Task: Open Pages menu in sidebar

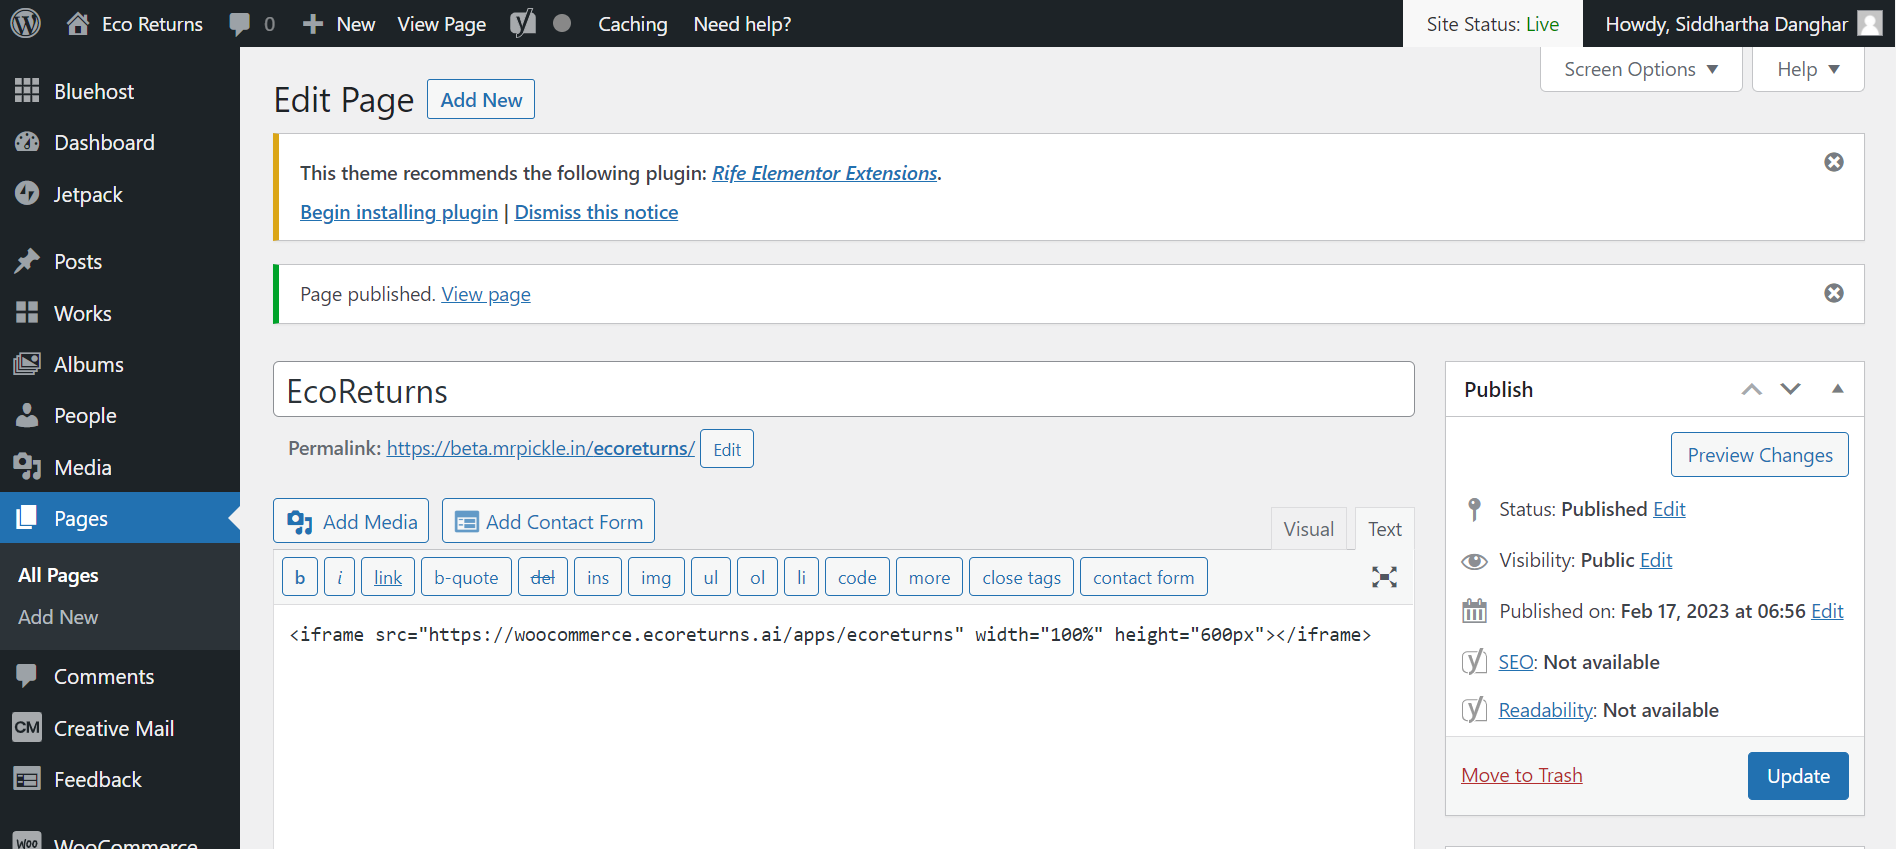Action: point(120,518)
